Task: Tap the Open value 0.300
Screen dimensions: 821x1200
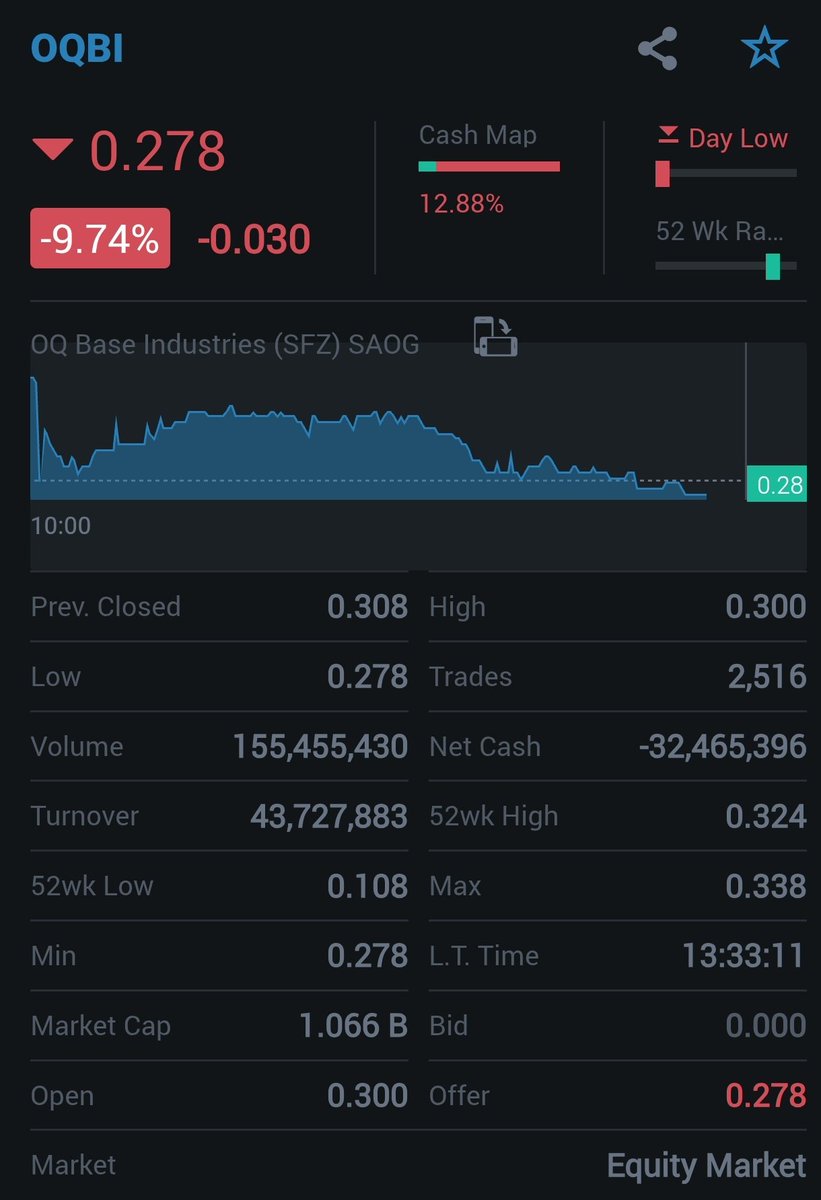Action: click(367, 1096)
